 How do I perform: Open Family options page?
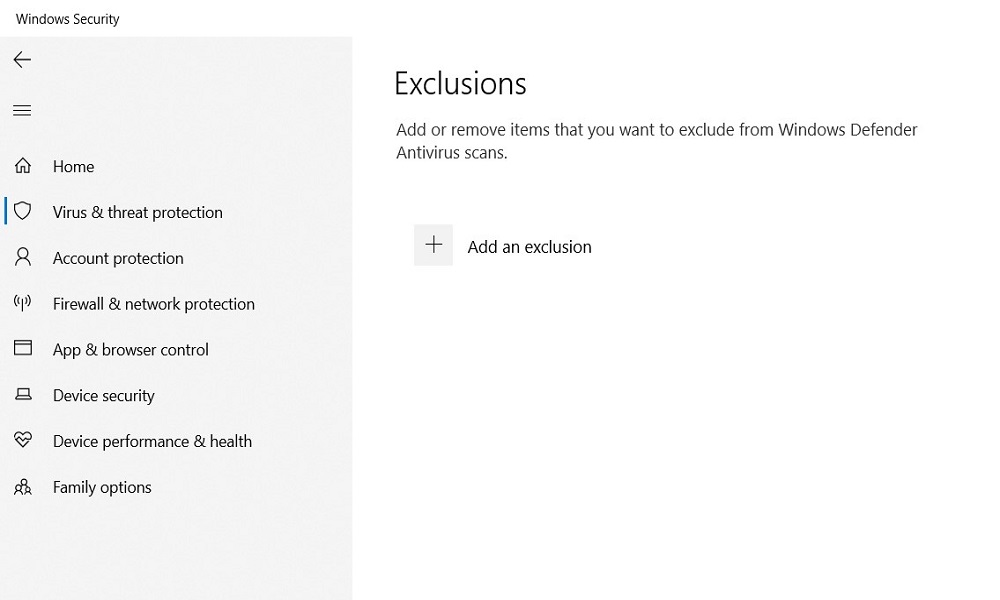click(102, 488)
